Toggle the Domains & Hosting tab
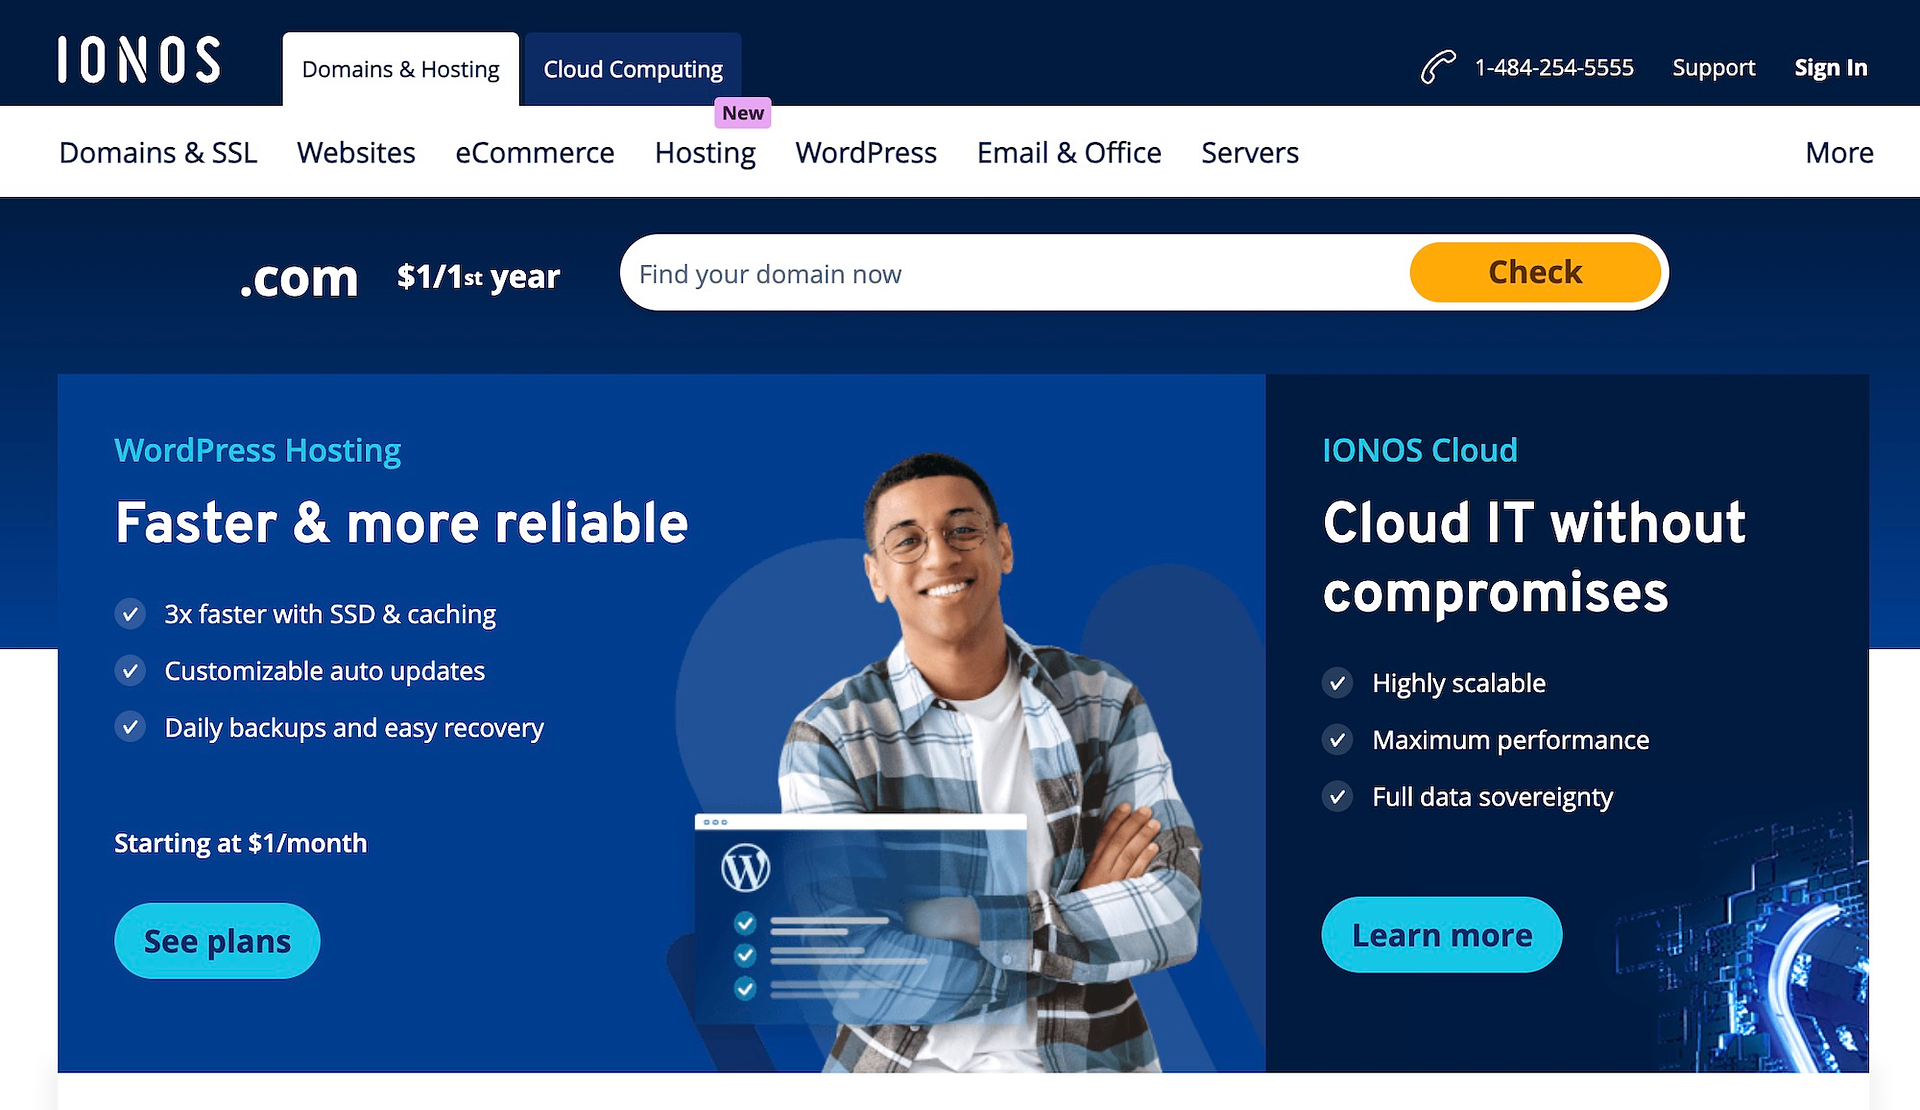Screen dimensions: 1920x1110 click(398, 69)
